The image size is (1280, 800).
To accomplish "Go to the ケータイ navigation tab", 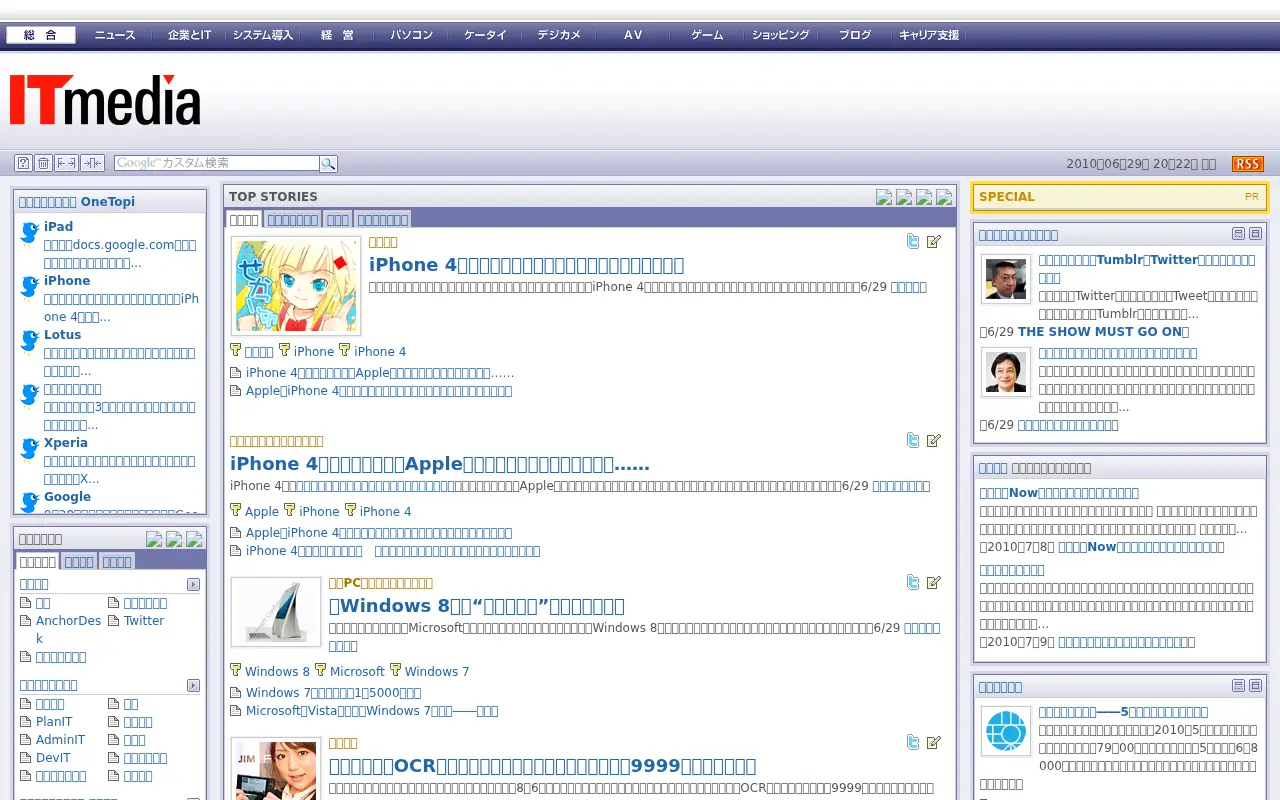I will click(485, 35).
